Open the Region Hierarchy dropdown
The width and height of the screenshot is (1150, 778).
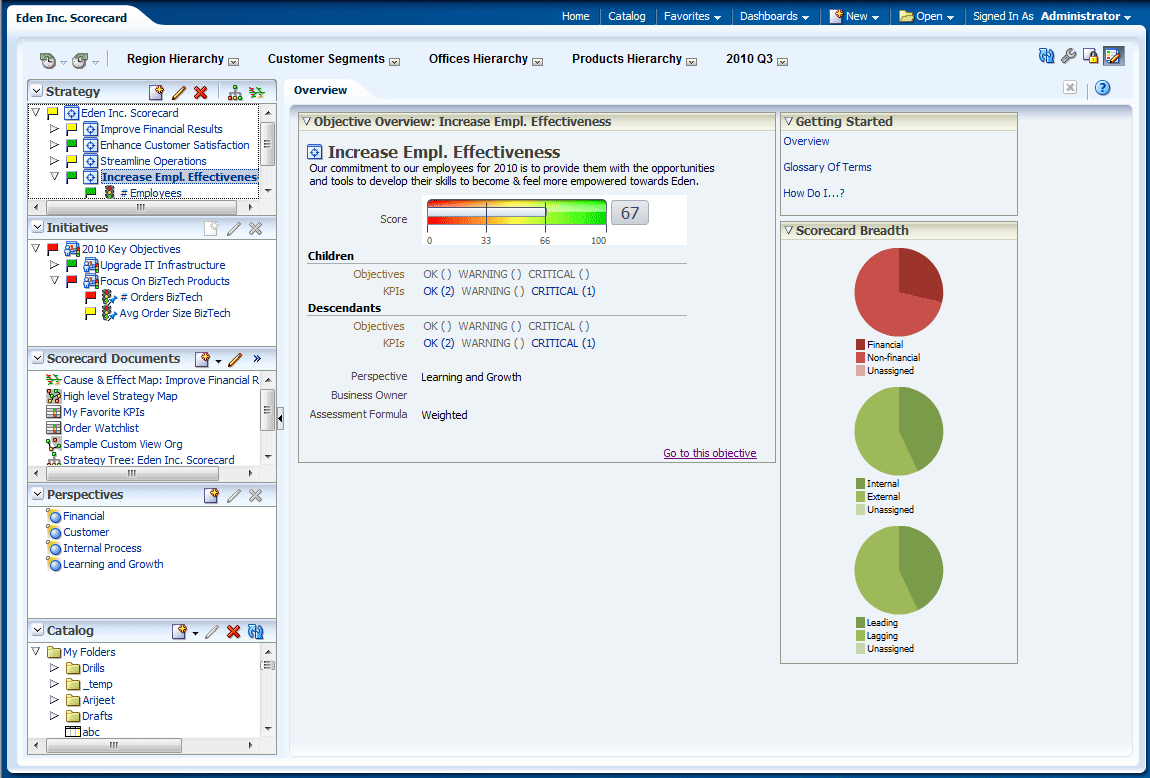[x=233, y=61]
